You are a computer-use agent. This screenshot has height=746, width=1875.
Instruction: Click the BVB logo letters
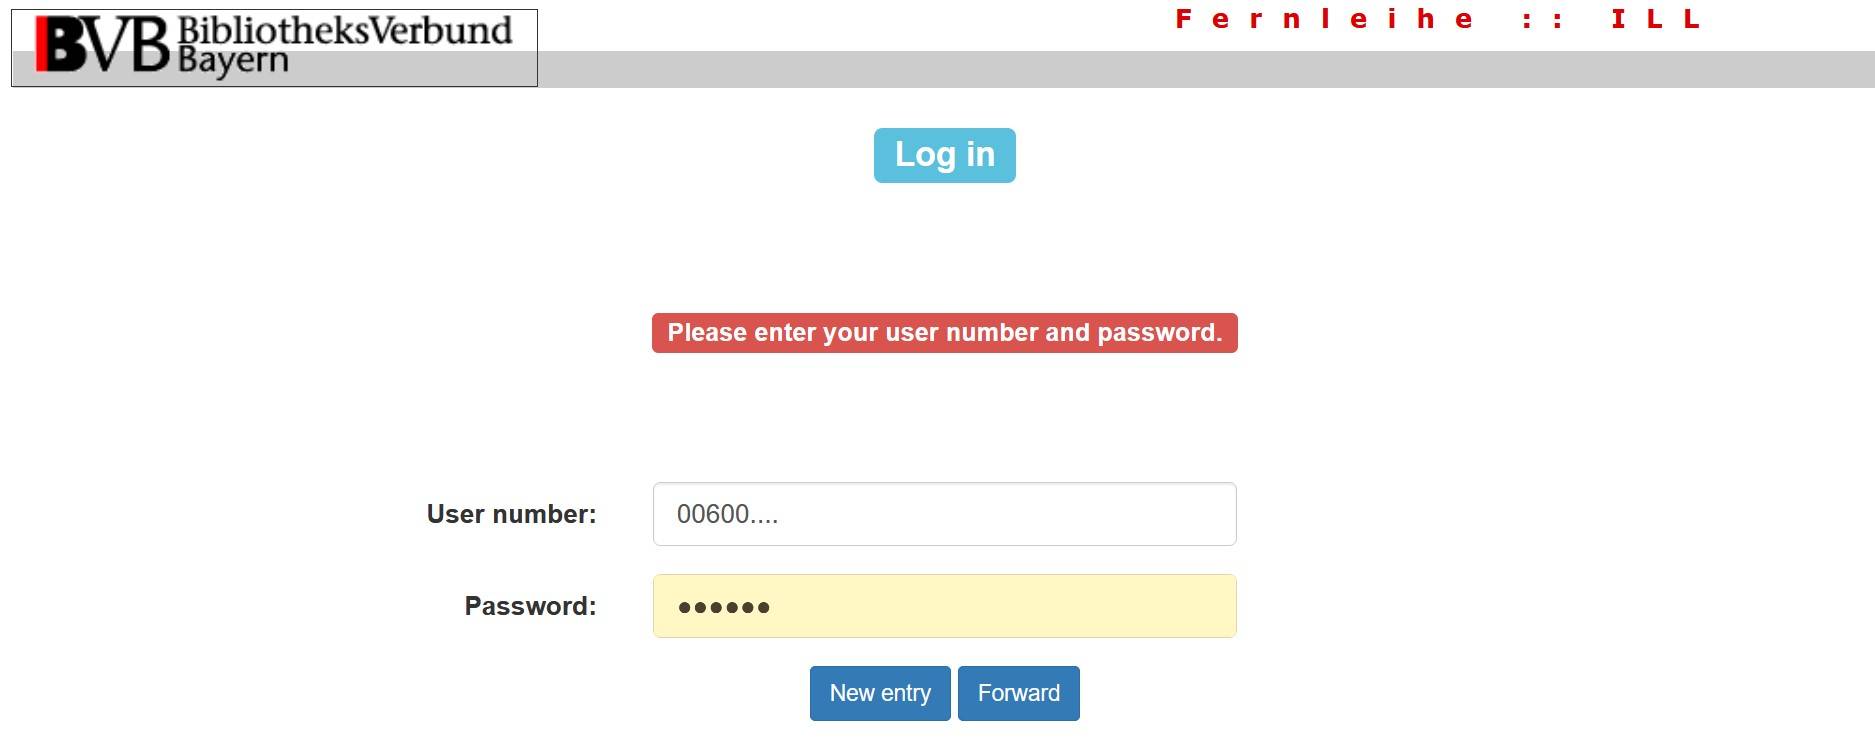coord(104,47)
